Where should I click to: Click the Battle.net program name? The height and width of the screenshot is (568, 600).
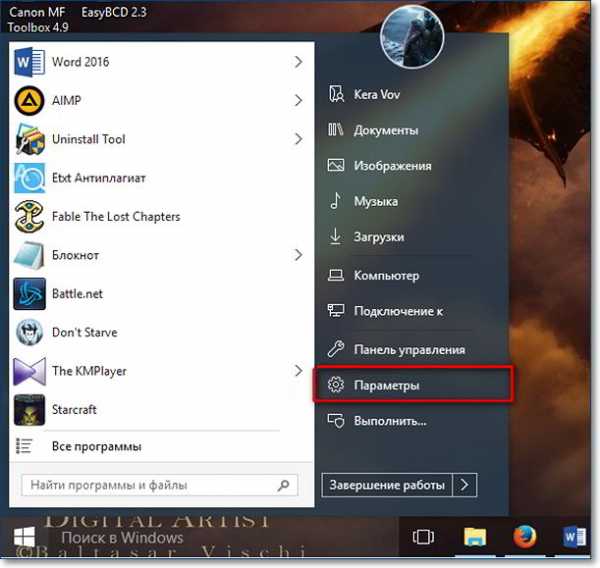click(77, 294)
